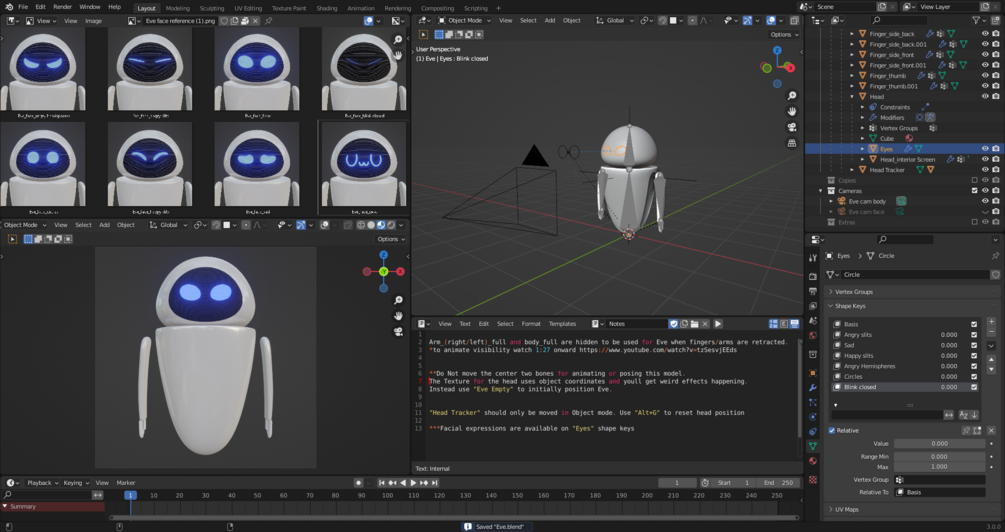
Task: Open the Keying menu in timeline
Action: pos(76,483)
